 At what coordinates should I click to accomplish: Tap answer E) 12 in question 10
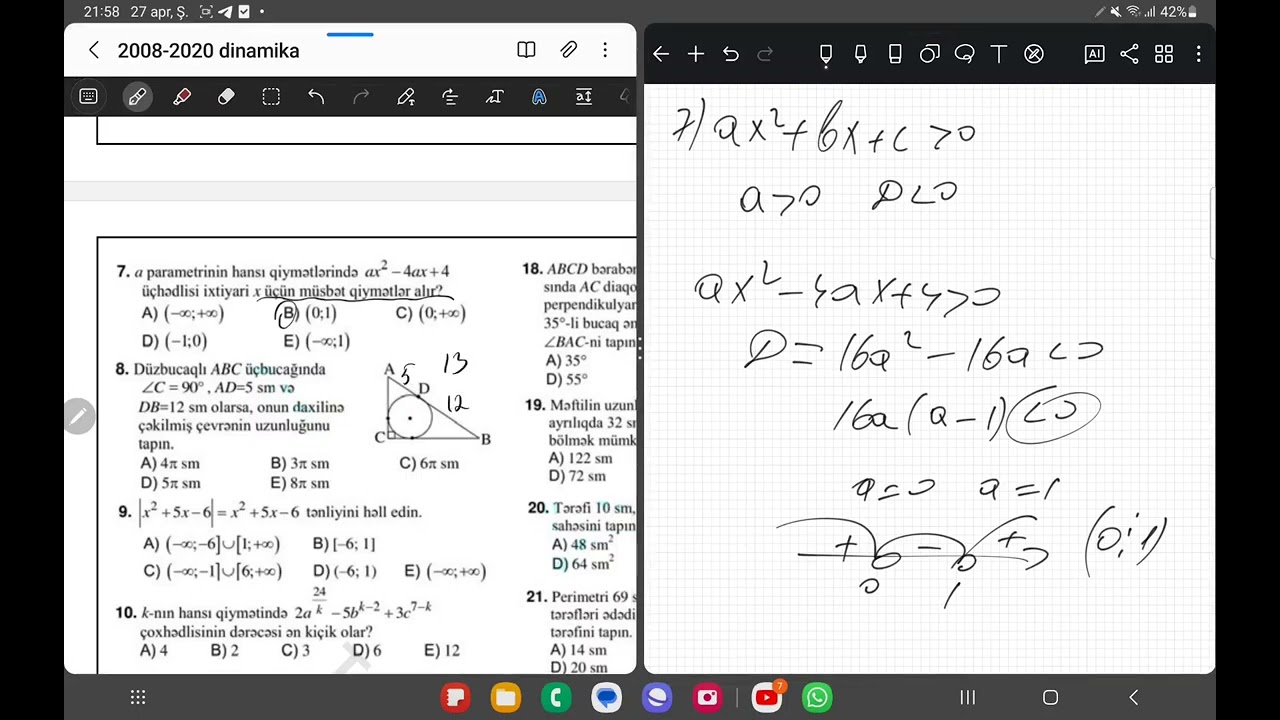coord(442,650)
